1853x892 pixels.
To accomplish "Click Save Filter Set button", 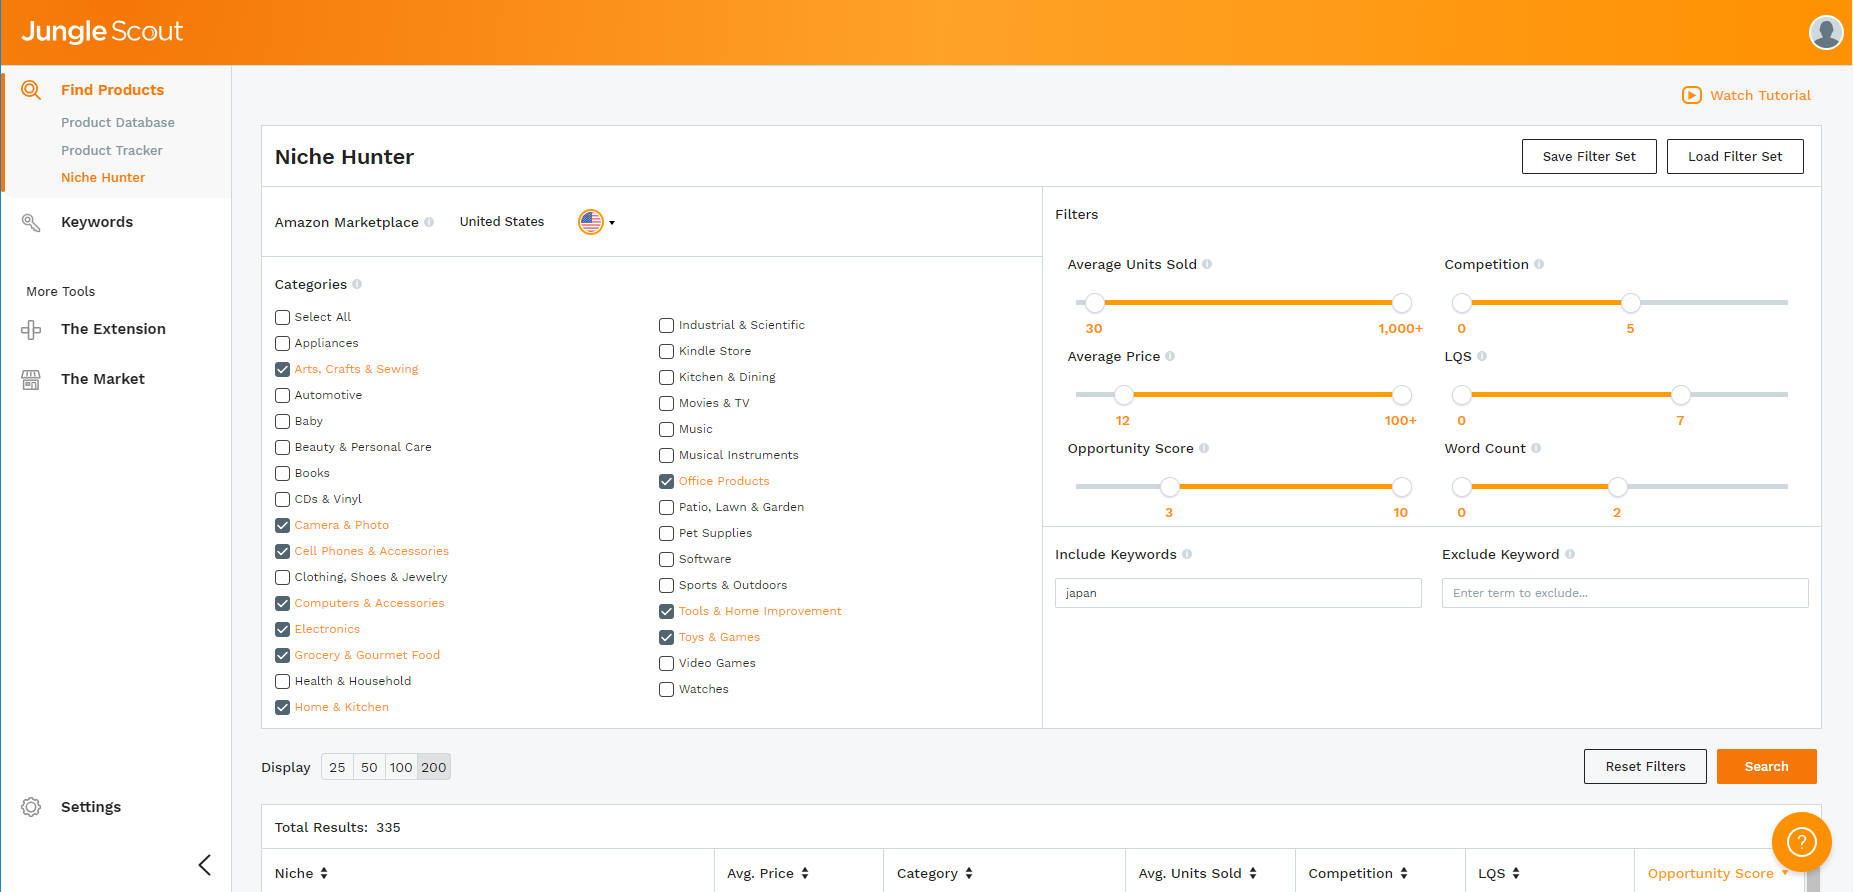I will pyautogui.click(x=1589, y=156).
